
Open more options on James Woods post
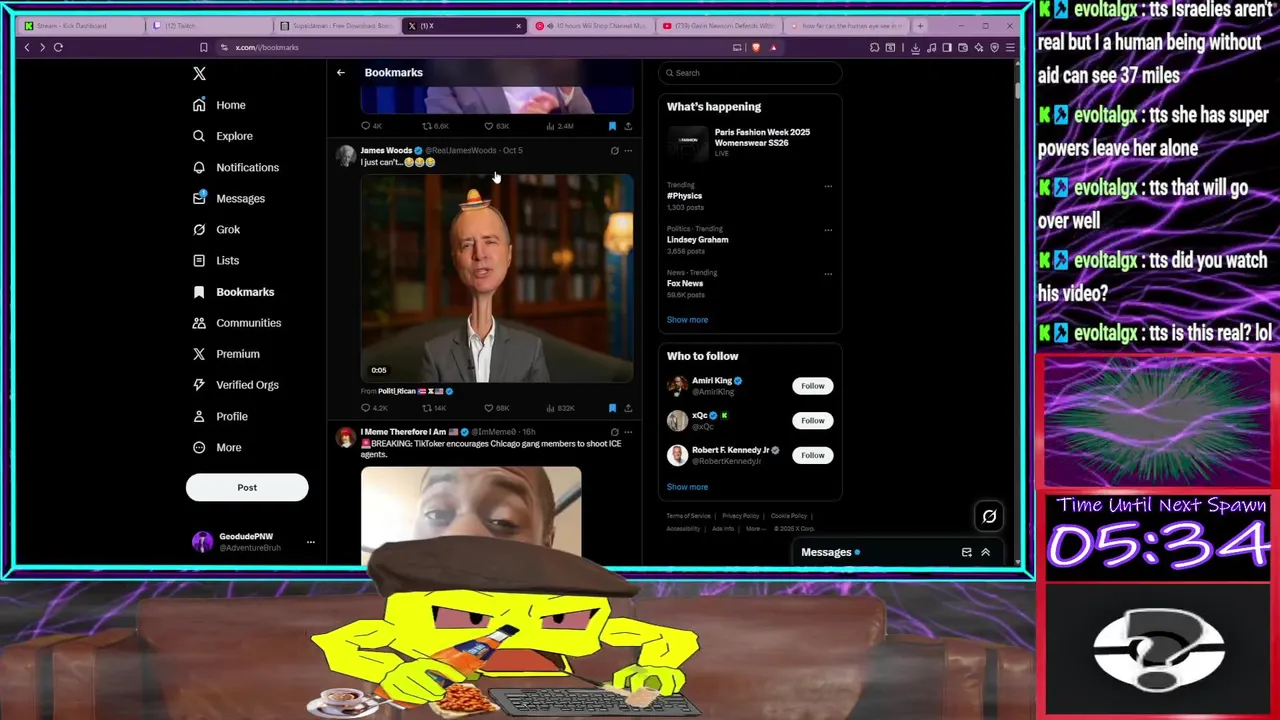point(628,151)
